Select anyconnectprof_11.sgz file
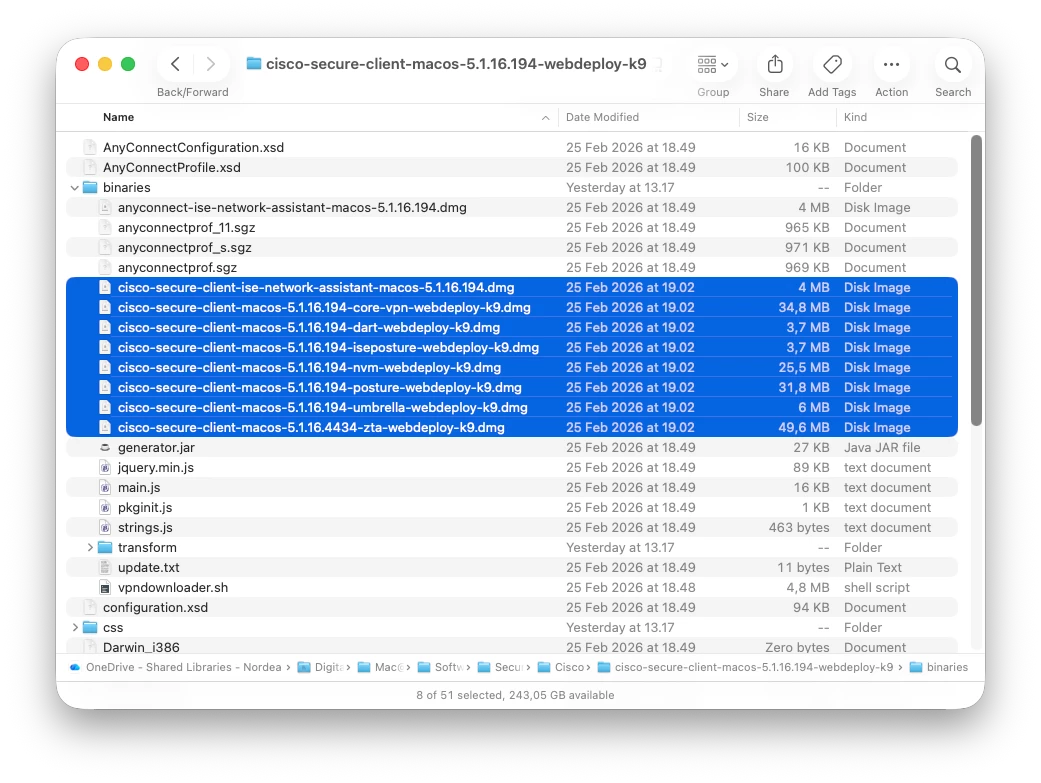 (x=512, y=227)
